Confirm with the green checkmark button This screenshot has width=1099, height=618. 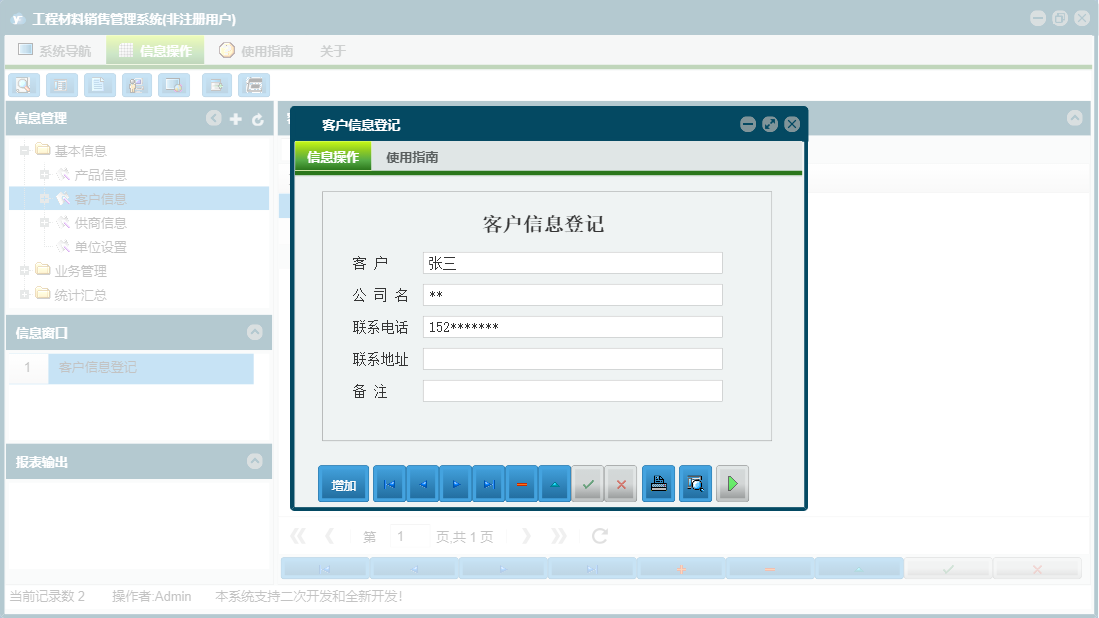tap(588, 483)
